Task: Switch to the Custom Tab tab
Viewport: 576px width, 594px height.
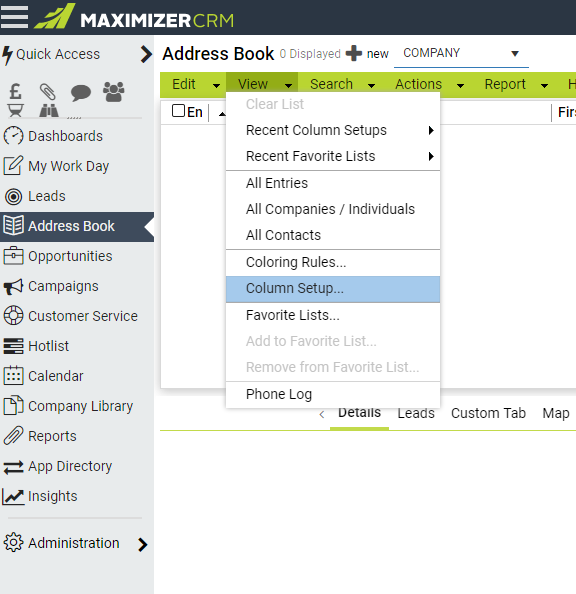Action: [488, 413]
